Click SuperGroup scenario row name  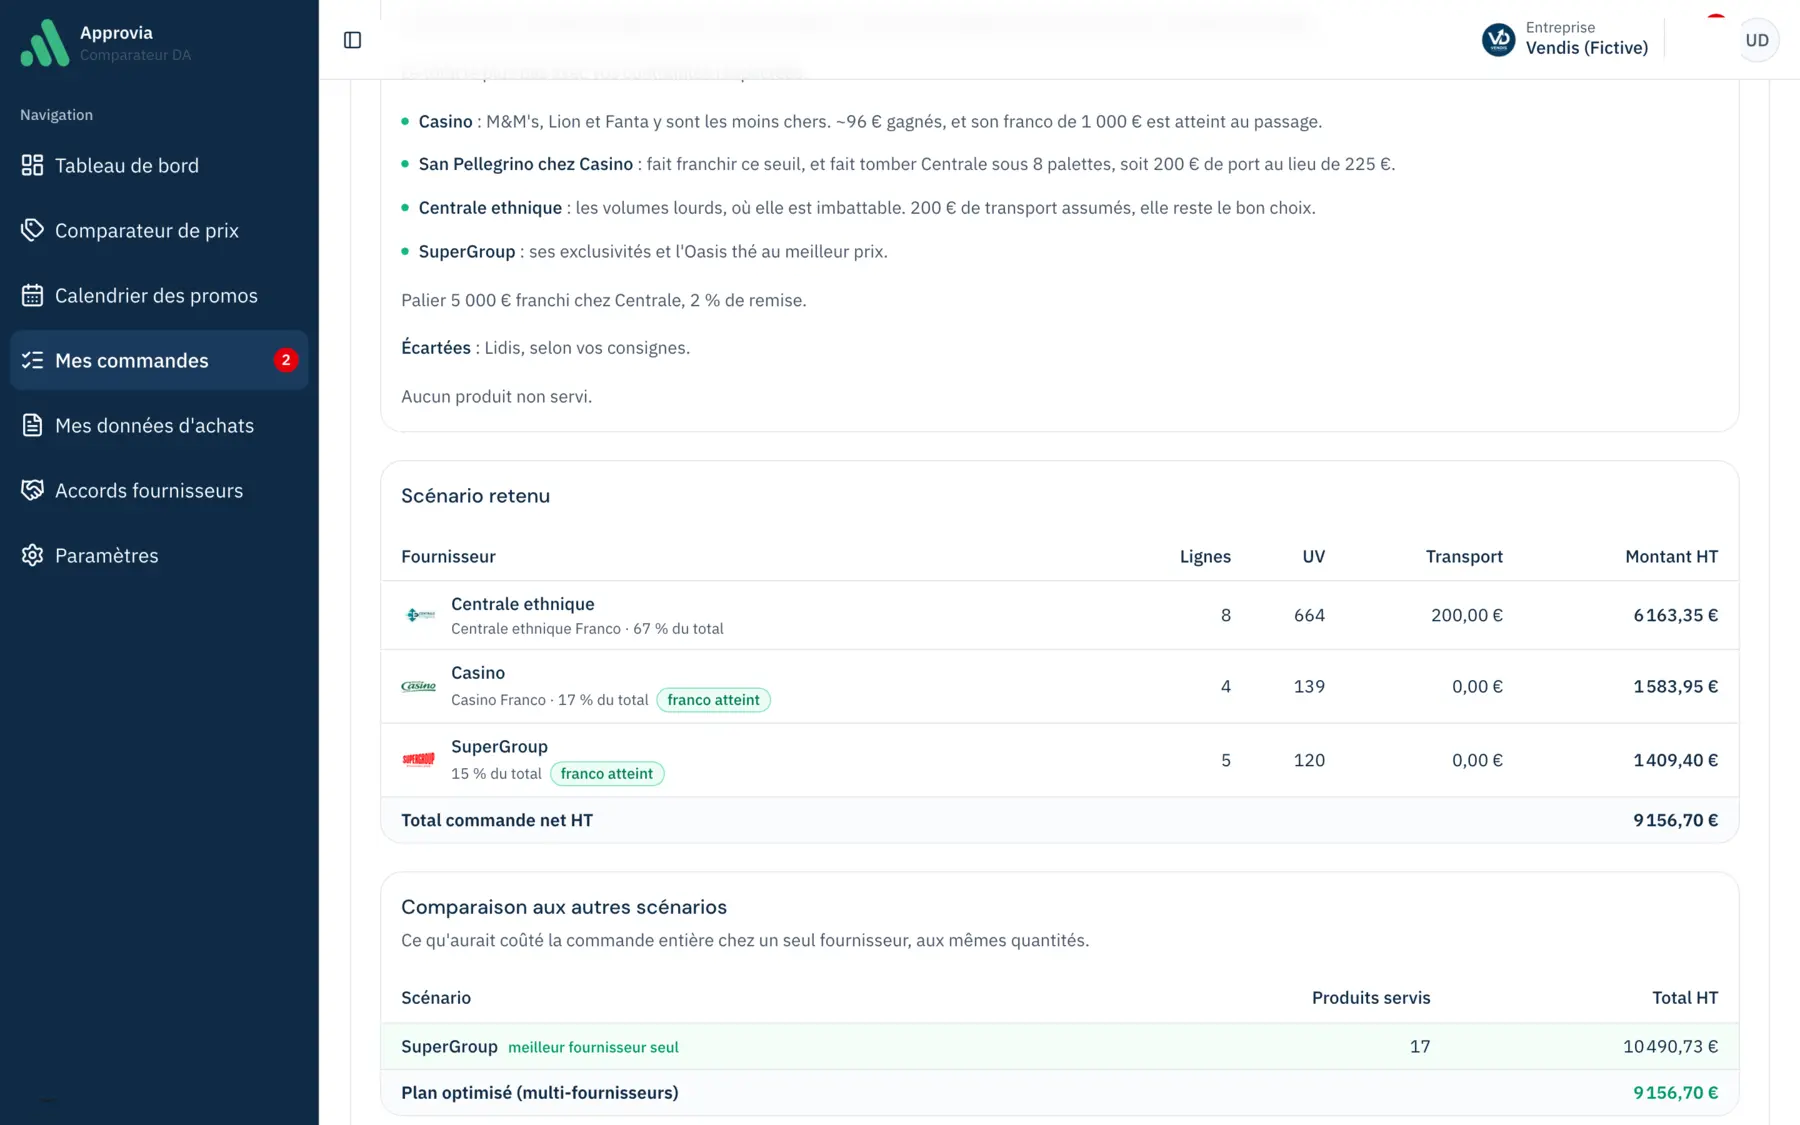[449, 1047]
